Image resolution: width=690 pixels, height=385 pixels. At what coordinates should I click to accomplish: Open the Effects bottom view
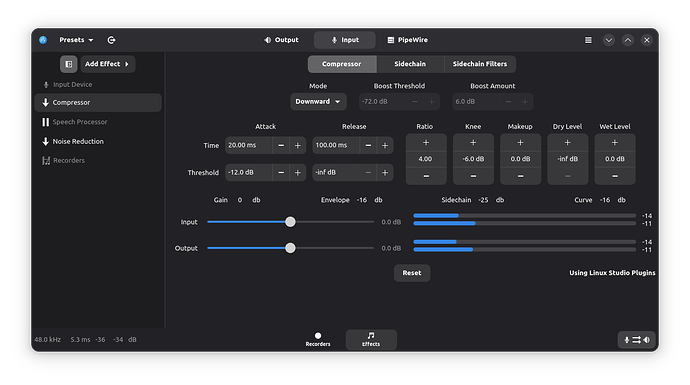371,340
